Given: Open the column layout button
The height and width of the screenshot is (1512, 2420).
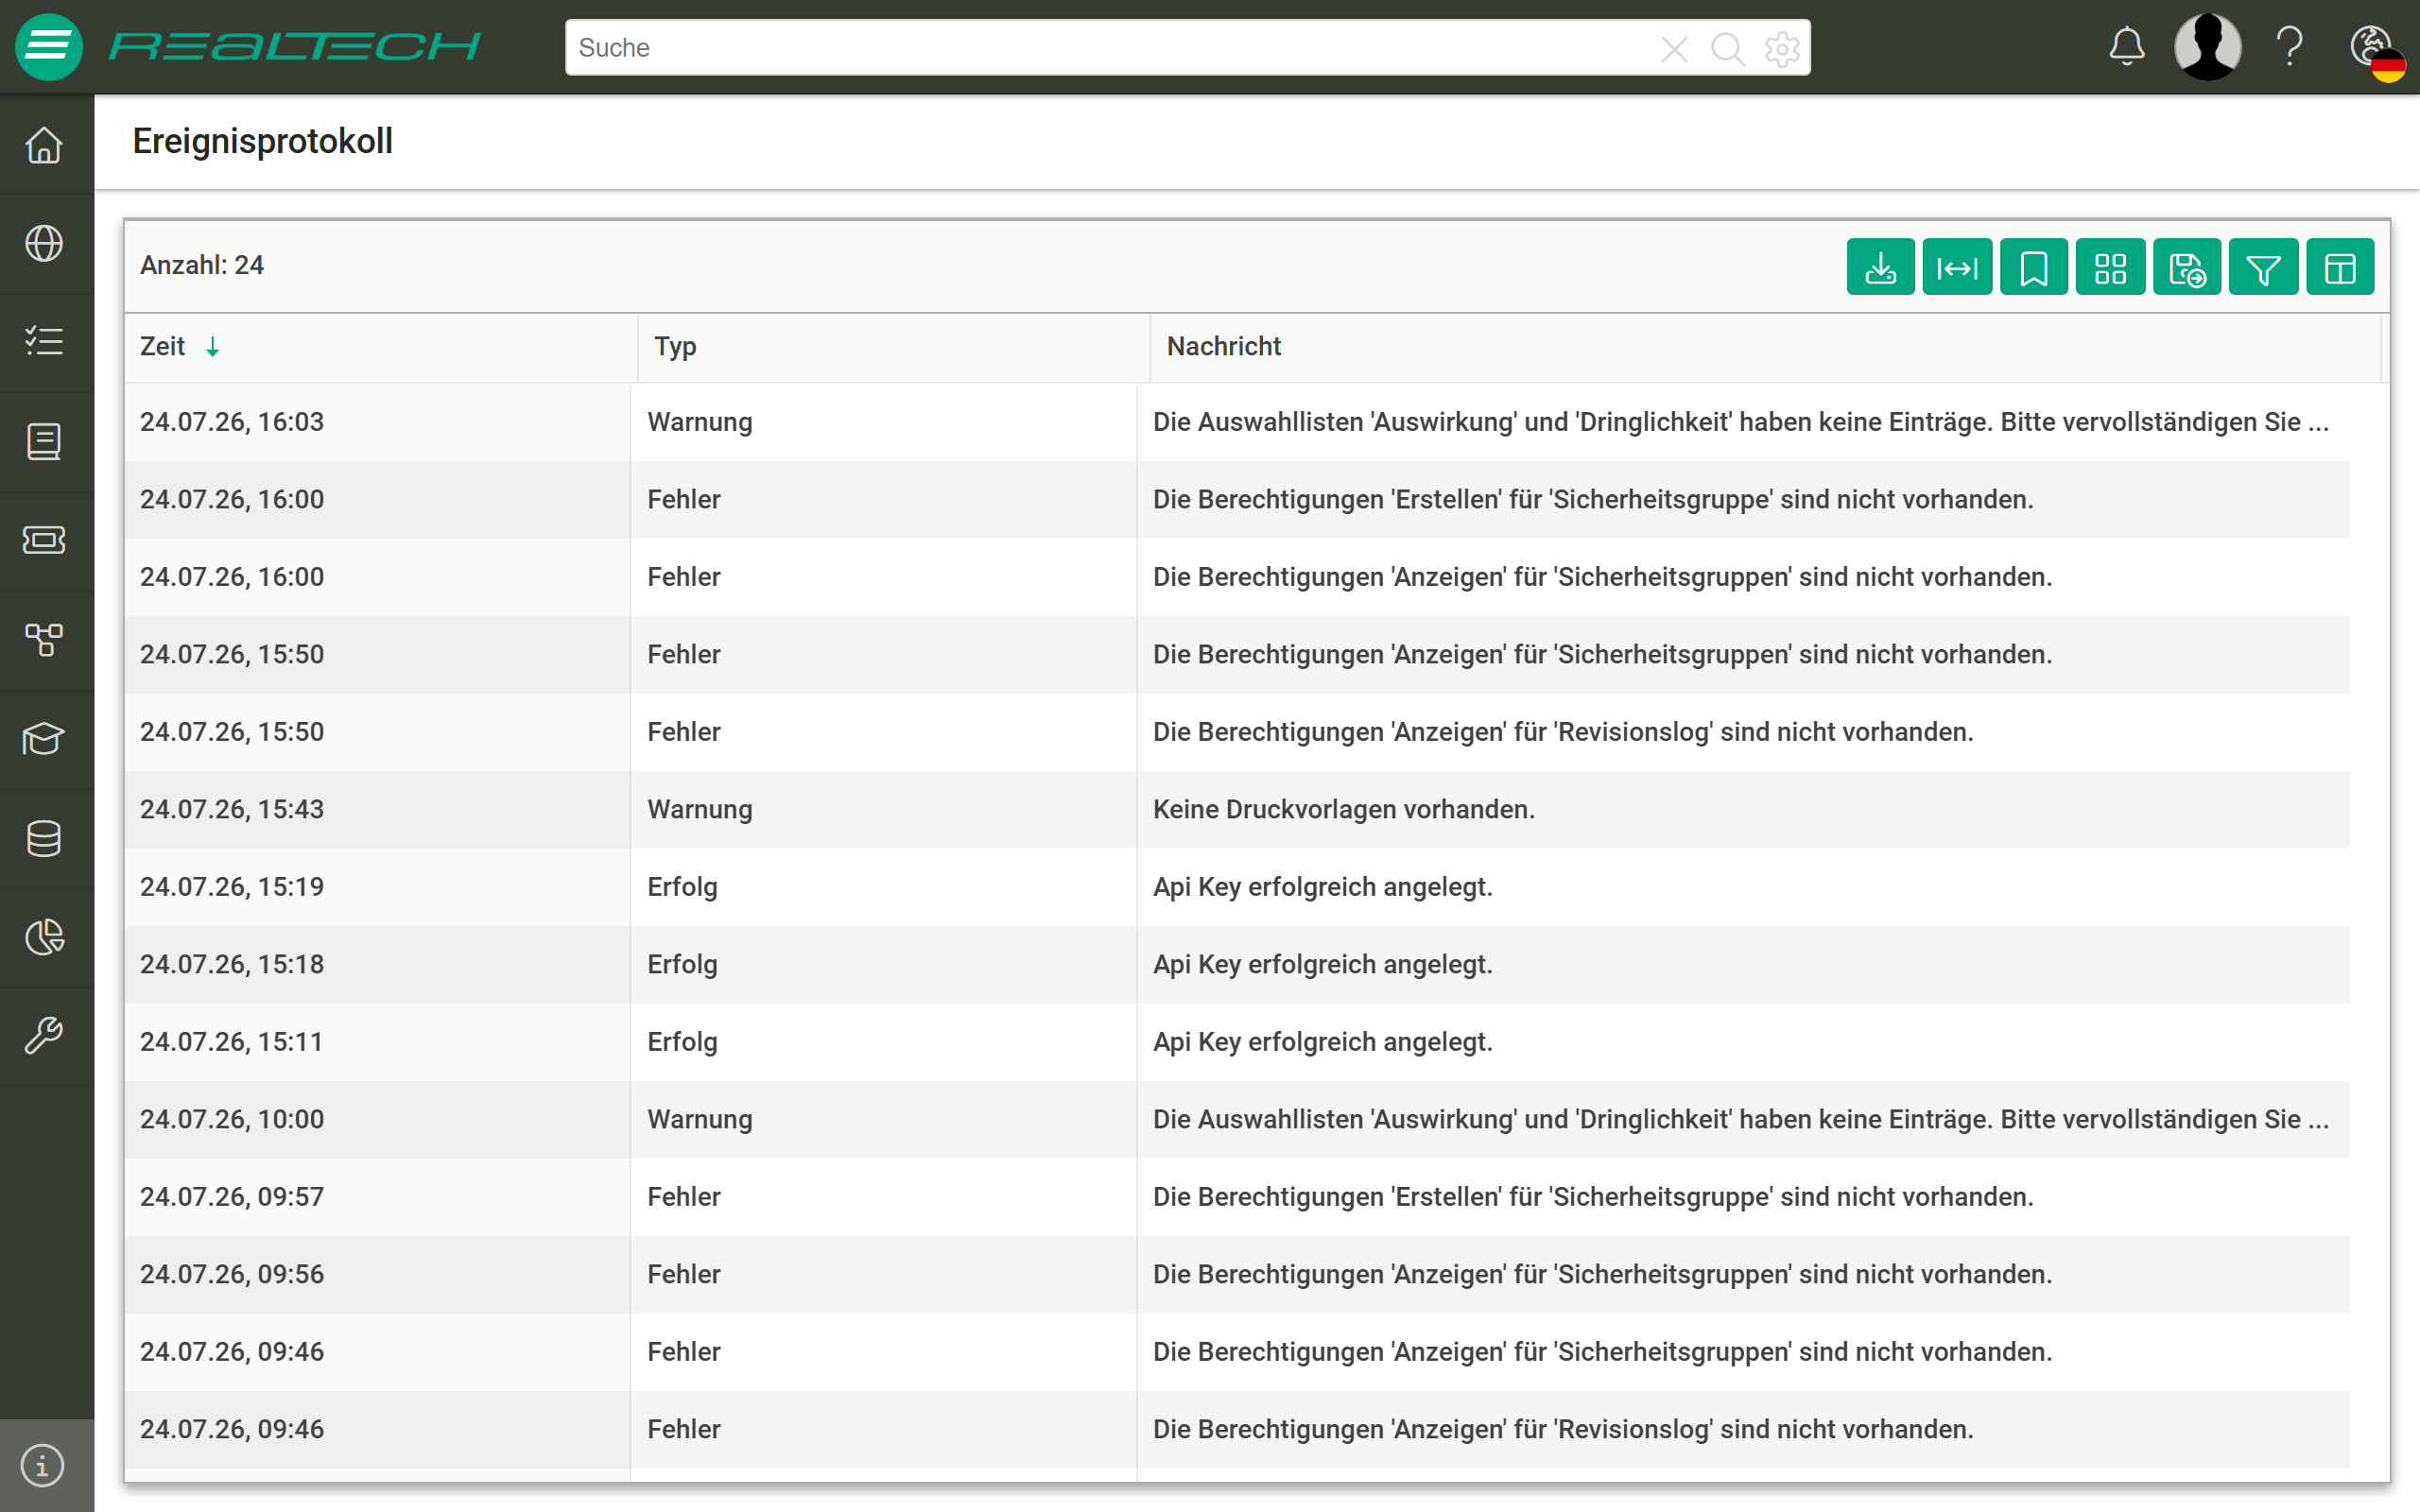Looking at the screenshot, I should 2340,267.
